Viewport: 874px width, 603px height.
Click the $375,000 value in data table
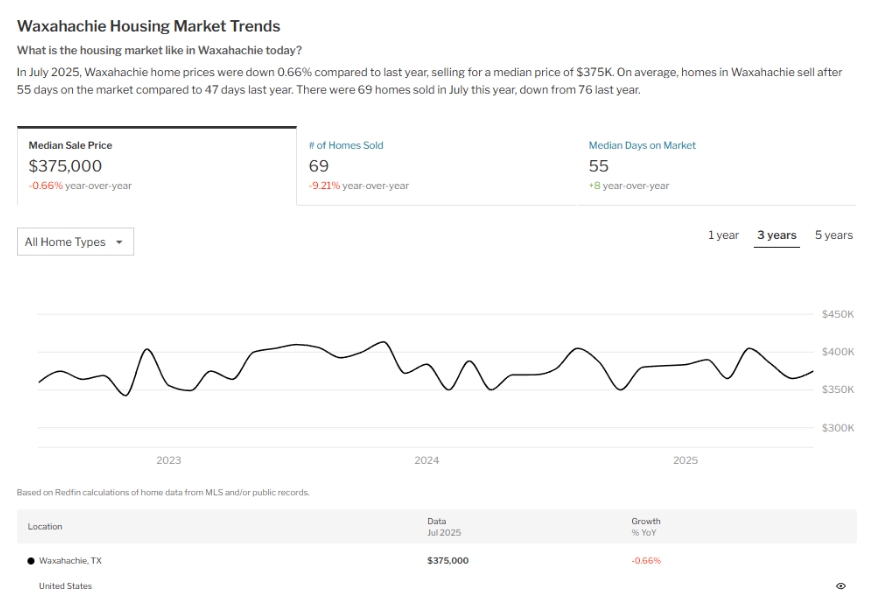point(447,561)
